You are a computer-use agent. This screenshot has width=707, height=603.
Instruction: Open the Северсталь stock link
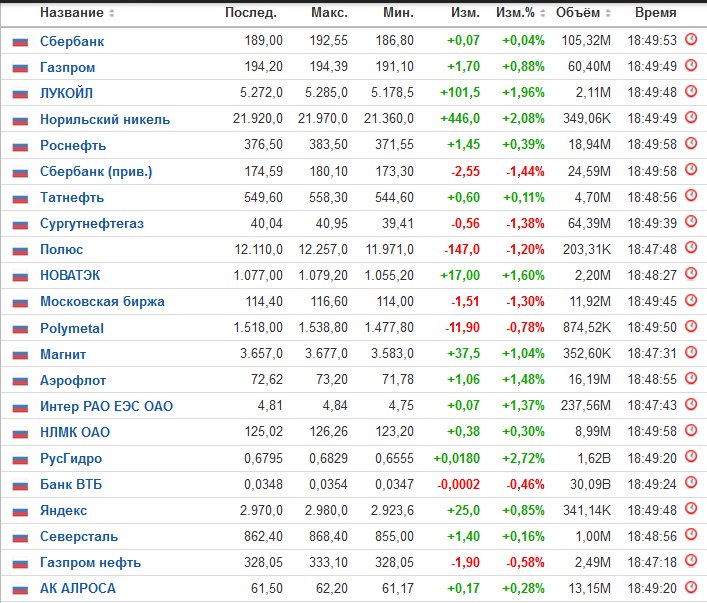click(79, 537)
